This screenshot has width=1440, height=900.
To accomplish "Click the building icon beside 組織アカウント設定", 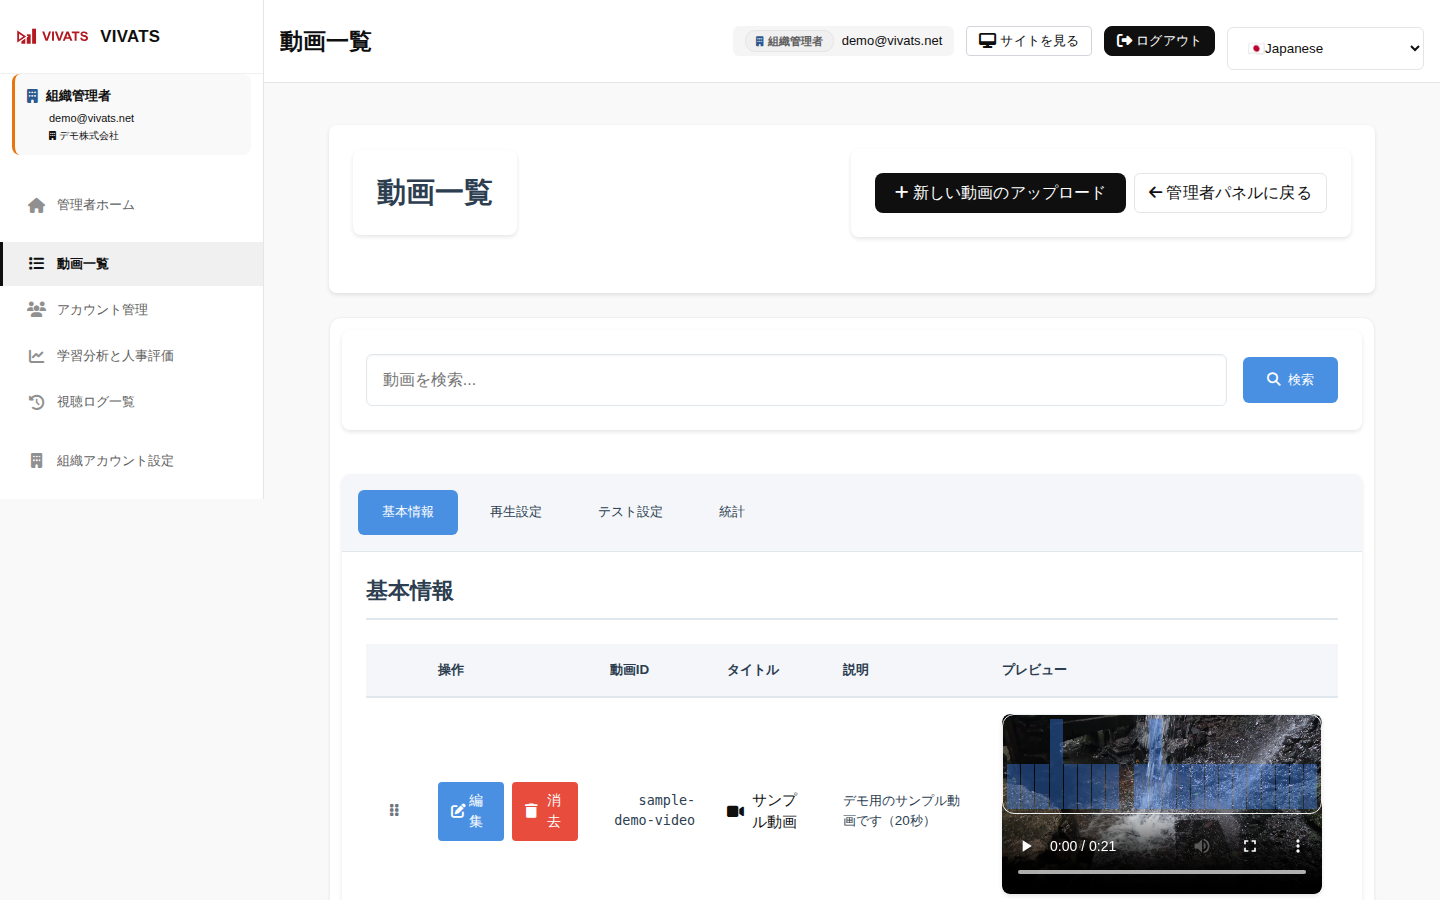I will point(36,461).
